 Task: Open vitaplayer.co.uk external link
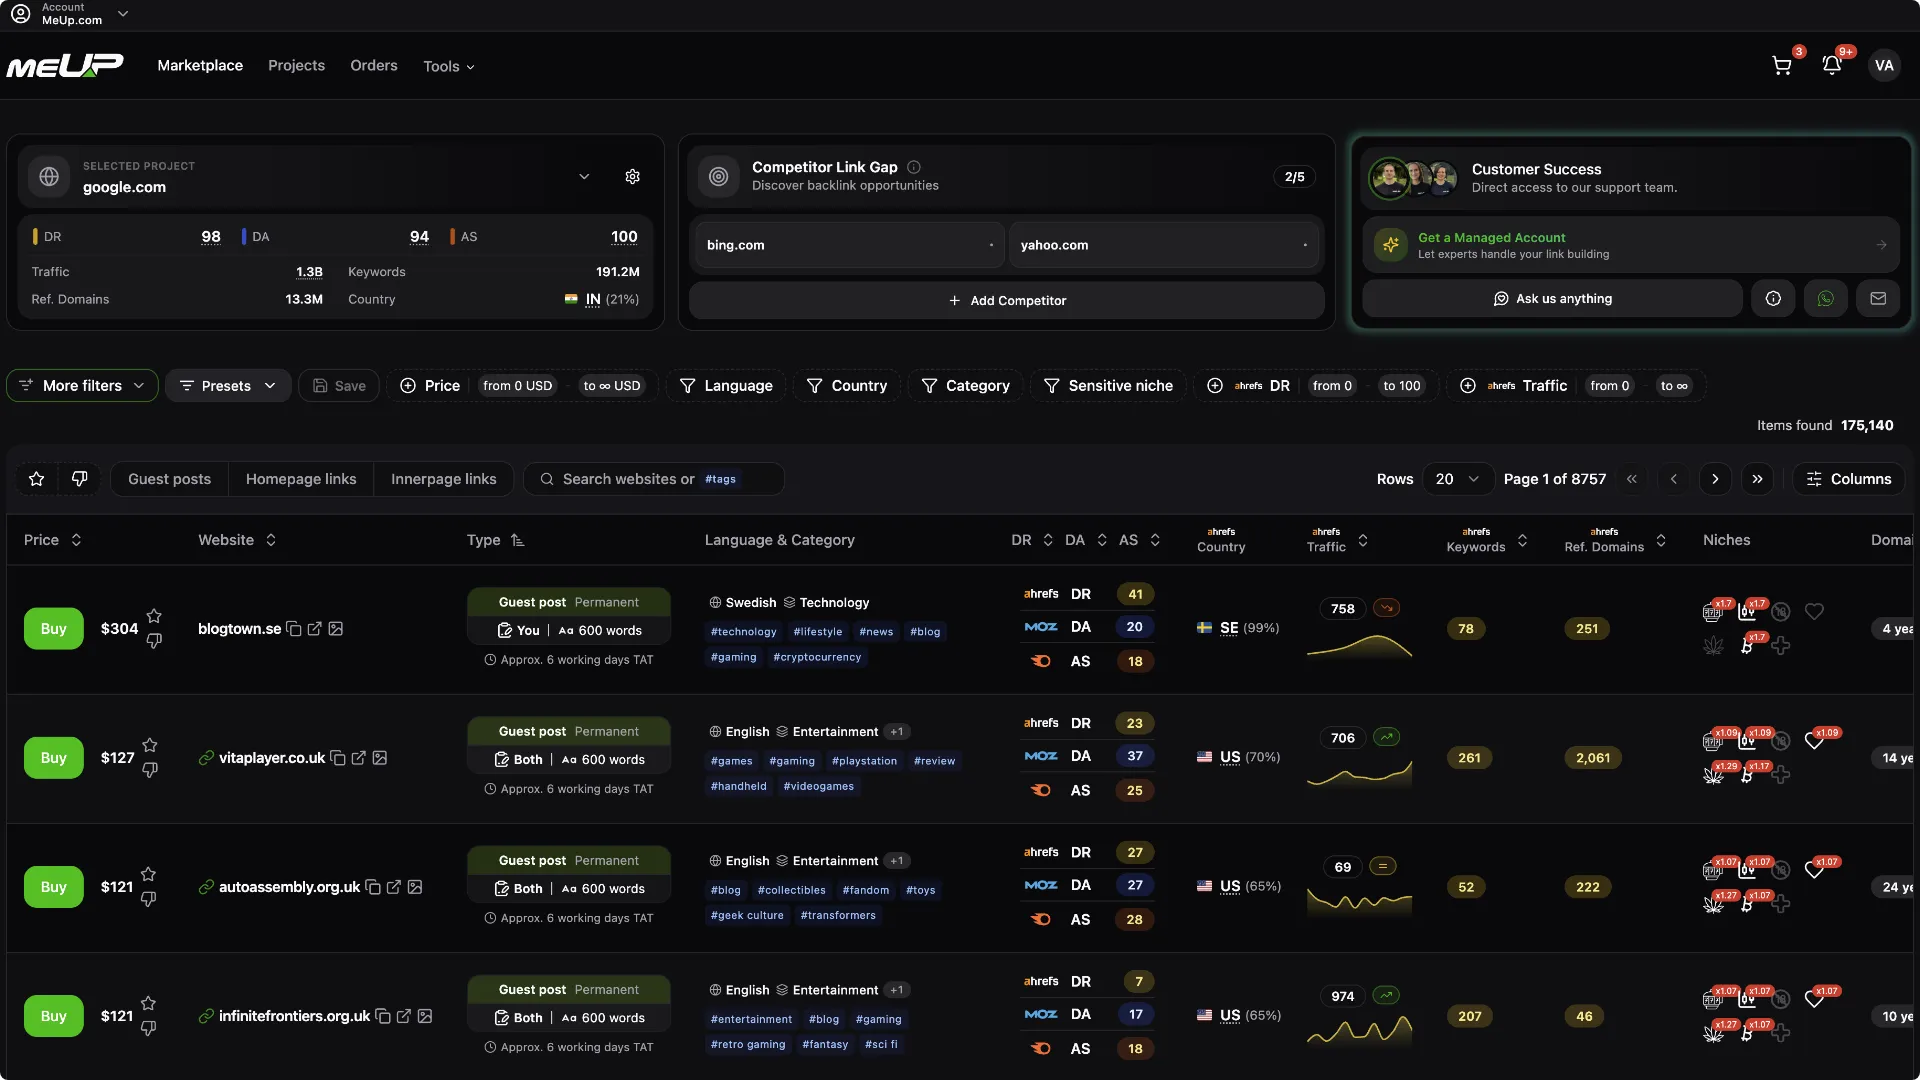359,758
